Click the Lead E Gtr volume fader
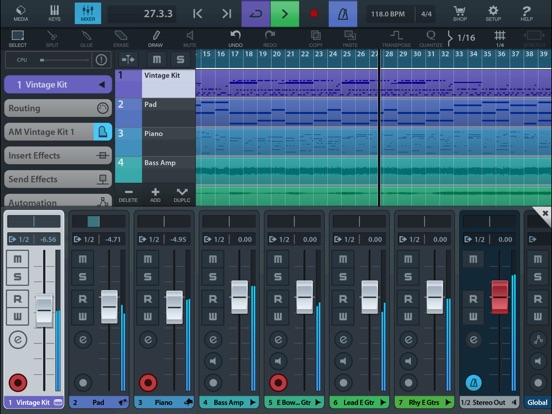Screen dimensions: 552x414 tap(370, 297)
